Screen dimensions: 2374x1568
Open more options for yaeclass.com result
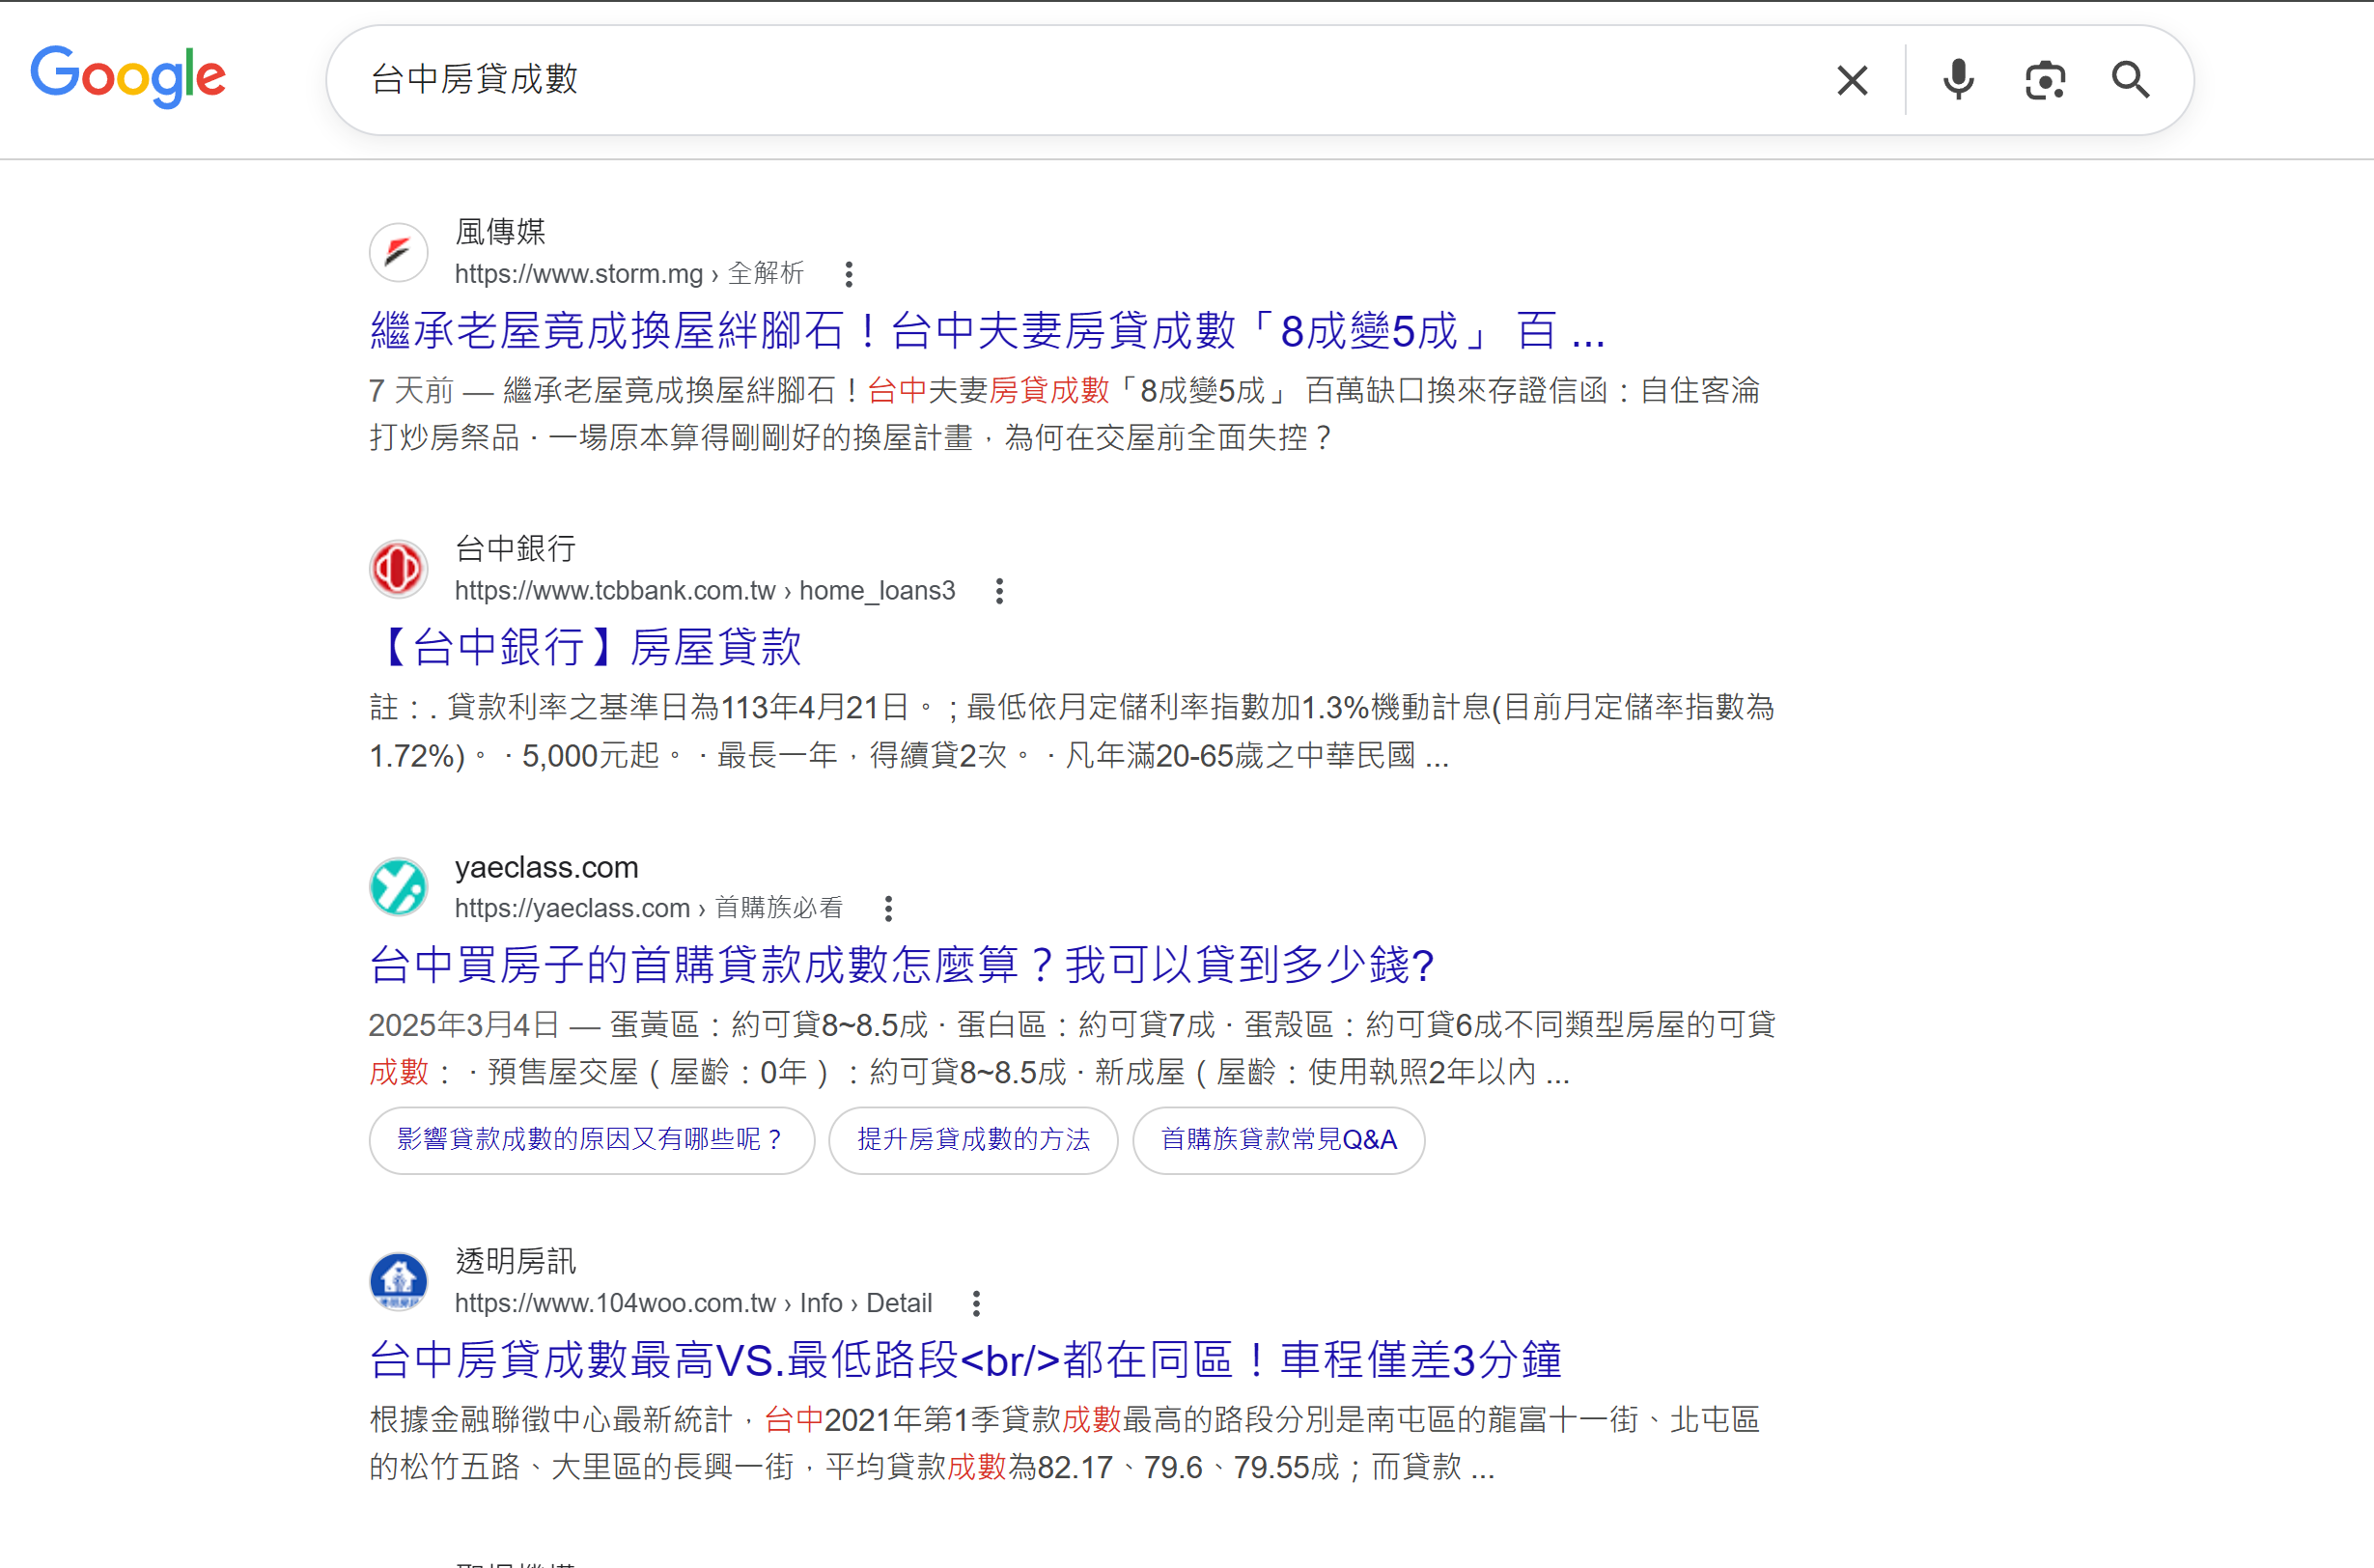point(887,908)
